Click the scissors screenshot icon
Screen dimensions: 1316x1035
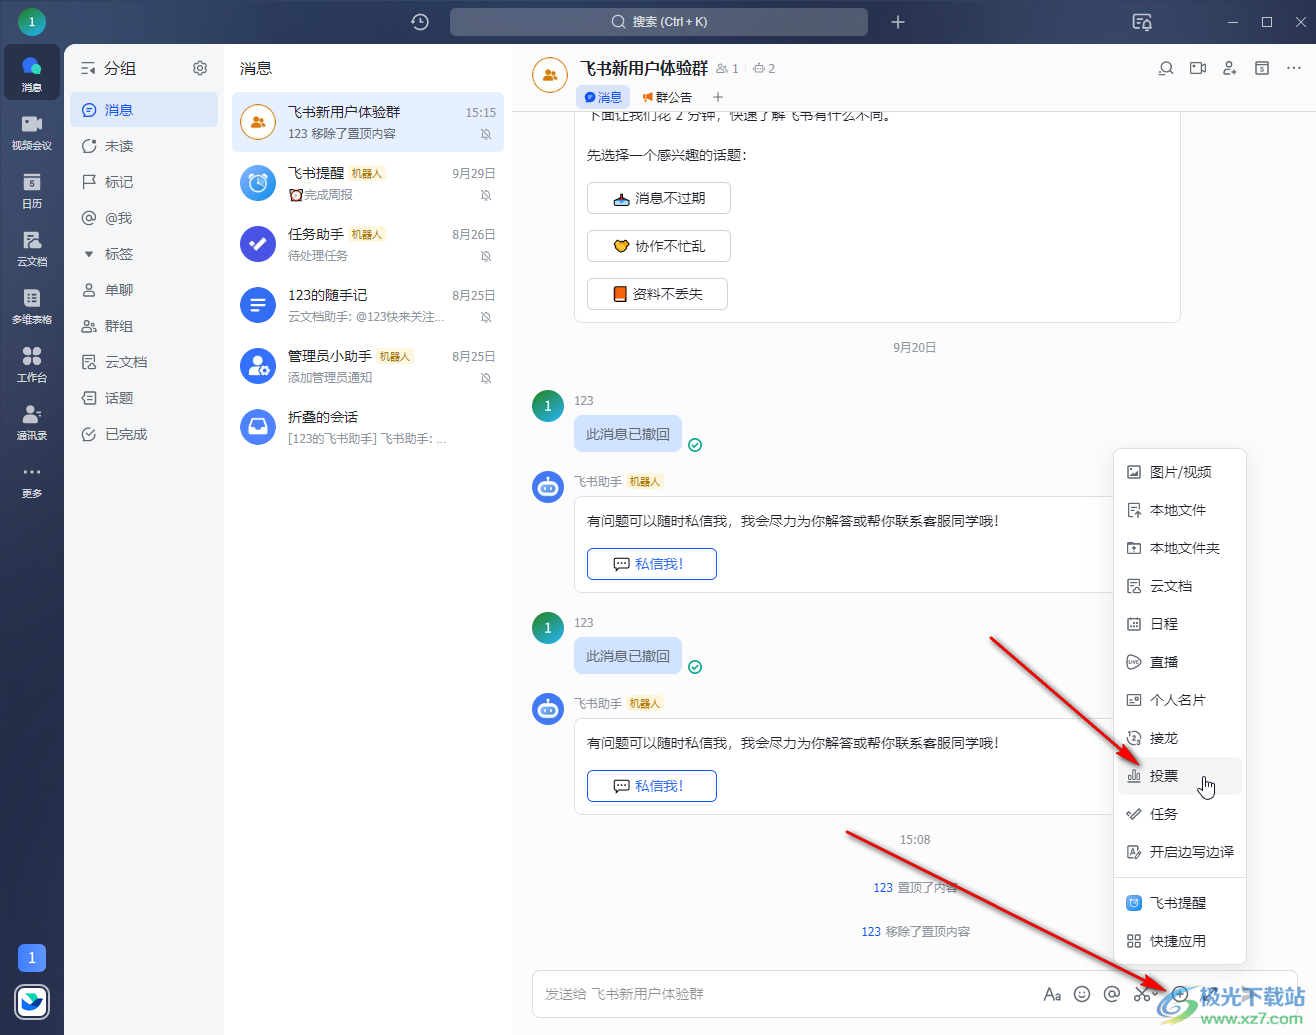click(1142, 994)
